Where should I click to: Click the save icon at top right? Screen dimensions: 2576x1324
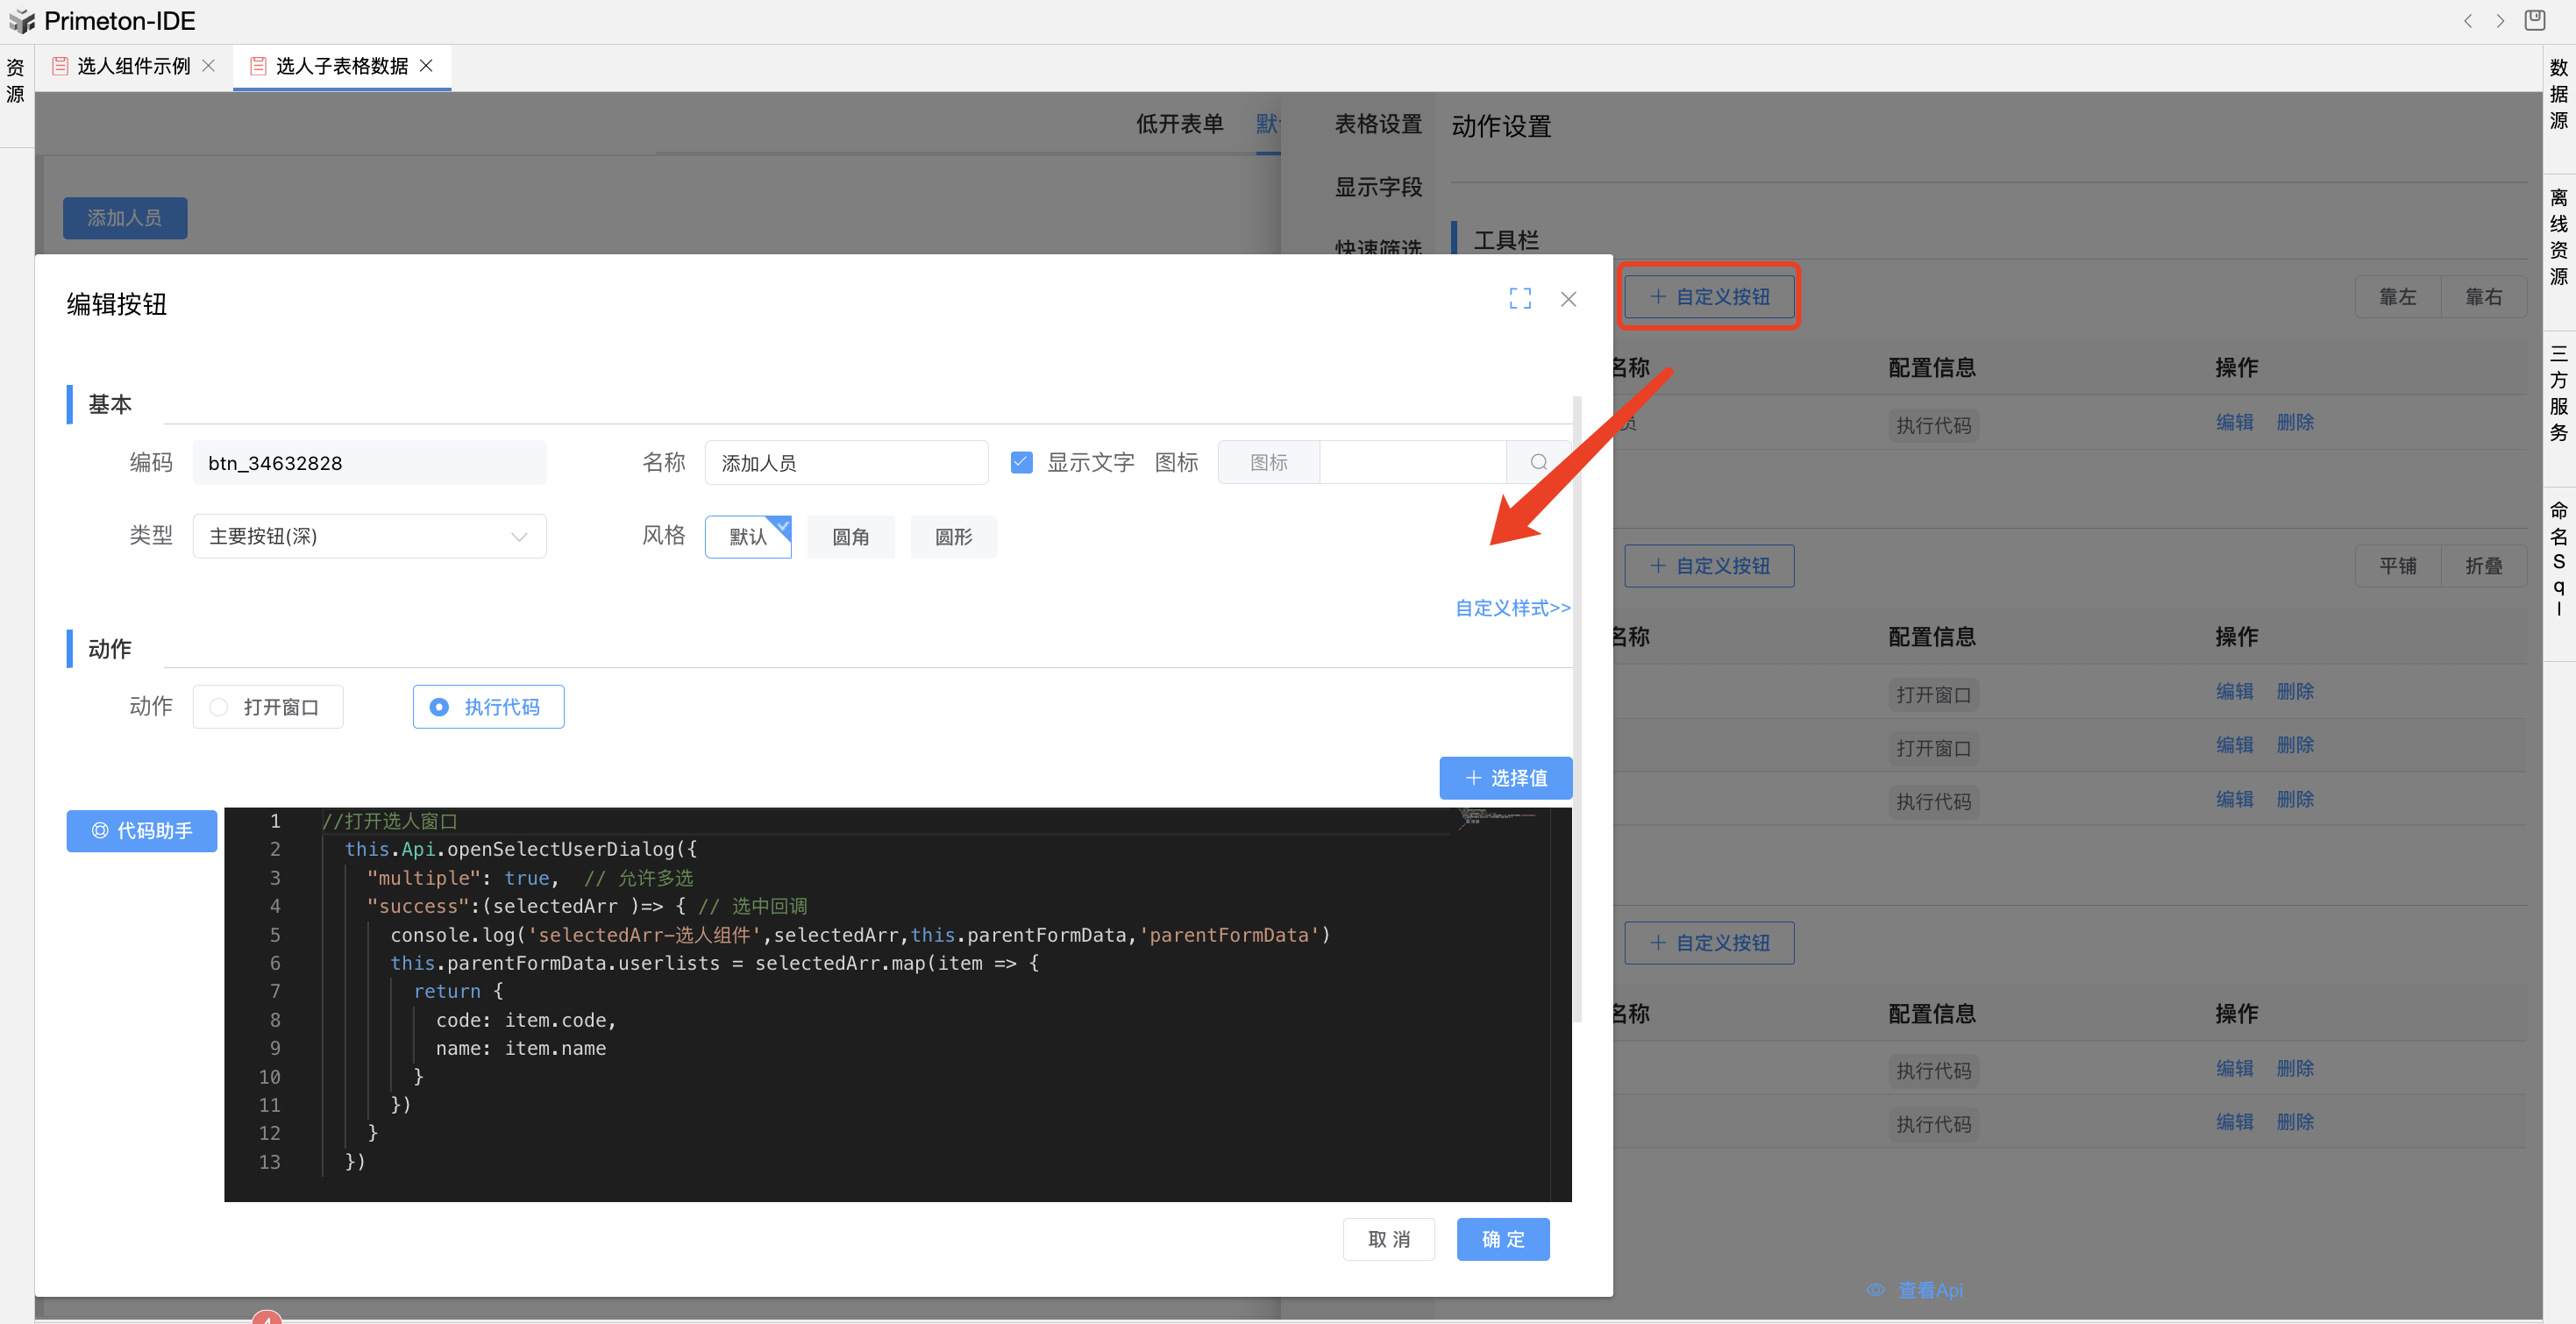[x=2534, y=20]
